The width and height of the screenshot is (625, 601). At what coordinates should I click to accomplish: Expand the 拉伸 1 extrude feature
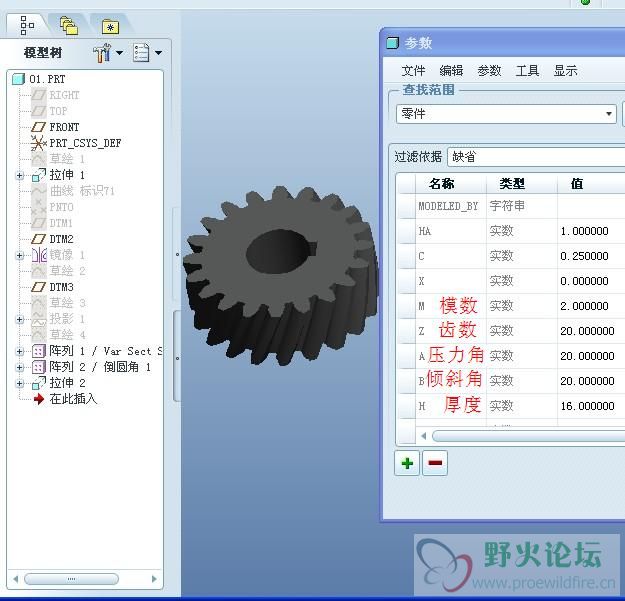(x=19, y=175)
